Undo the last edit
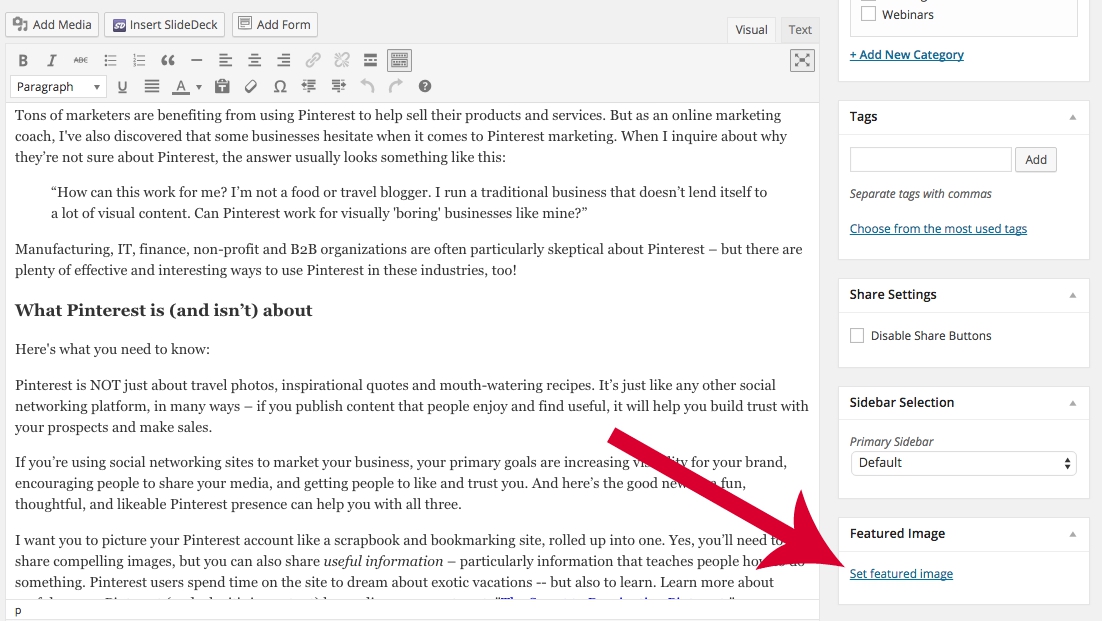 point(367,86)
